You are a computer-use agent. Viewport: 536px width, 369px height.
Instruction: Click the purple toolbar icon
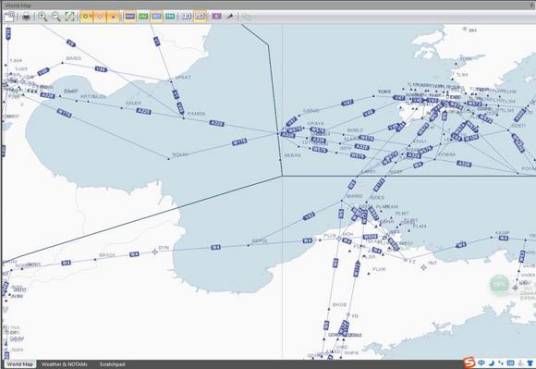[216, 16]
